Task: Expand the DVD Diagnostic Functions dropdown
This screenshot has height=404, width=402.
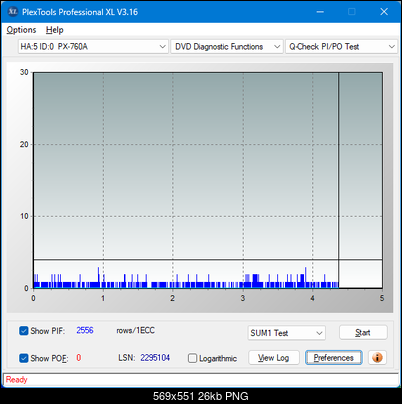Action: (227, 47)
